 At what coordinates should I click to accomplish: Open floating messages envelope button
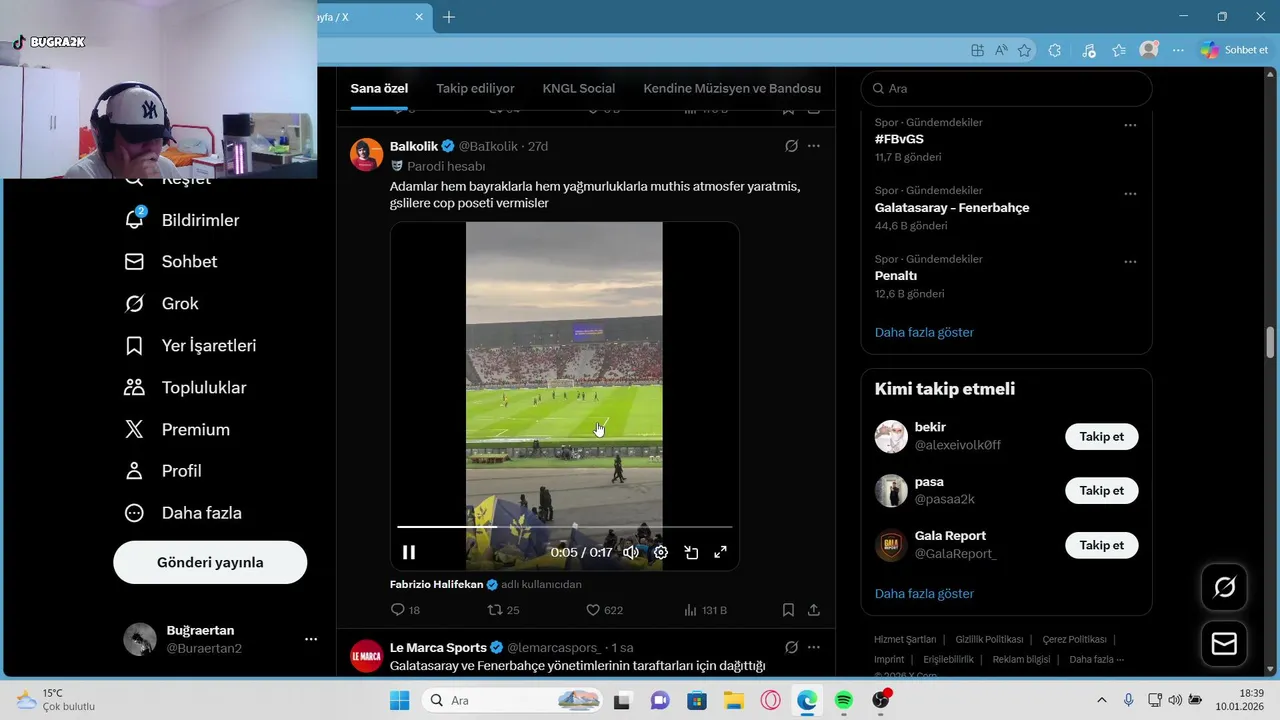[x=1224, y=644]
